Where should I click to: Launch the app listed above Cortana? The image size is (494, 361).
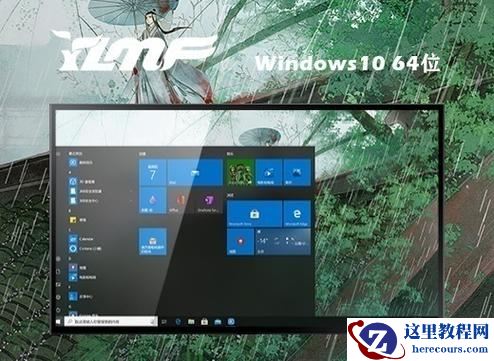tap(82, 239)
